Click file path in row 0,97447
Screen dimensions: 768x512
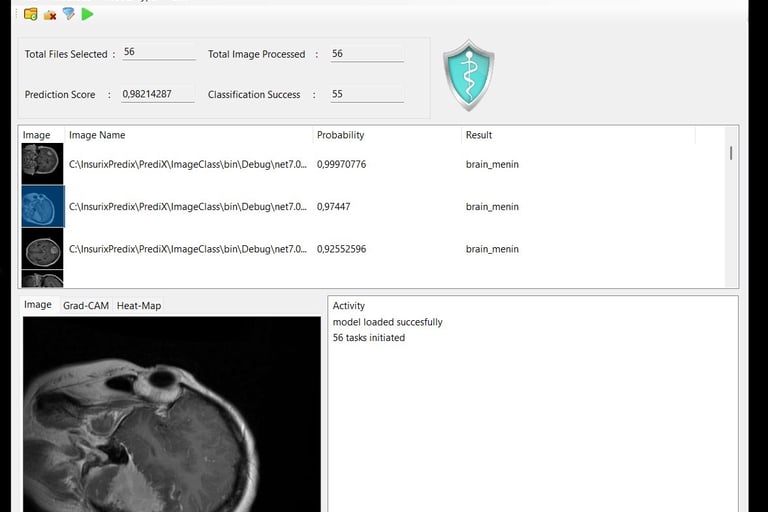pyautogui.click(x=188, y=207)
